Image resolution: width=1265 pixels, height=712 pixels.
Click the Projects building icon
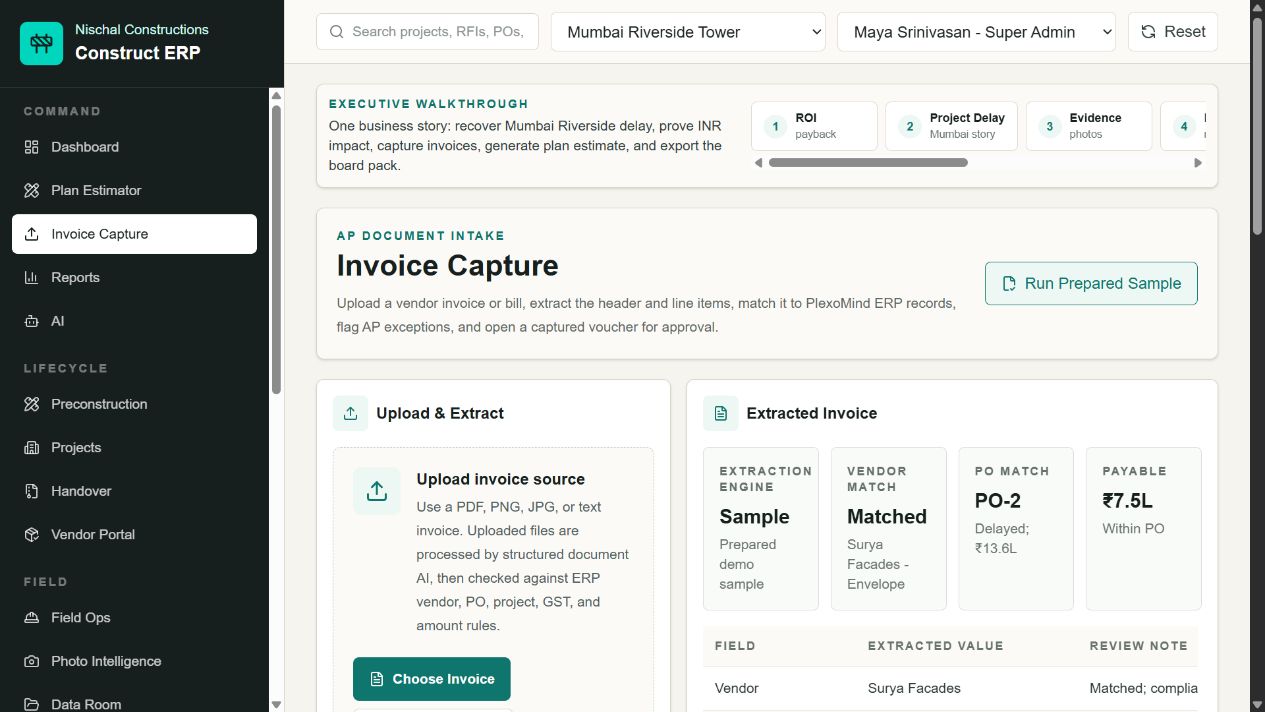coord(31,447)
